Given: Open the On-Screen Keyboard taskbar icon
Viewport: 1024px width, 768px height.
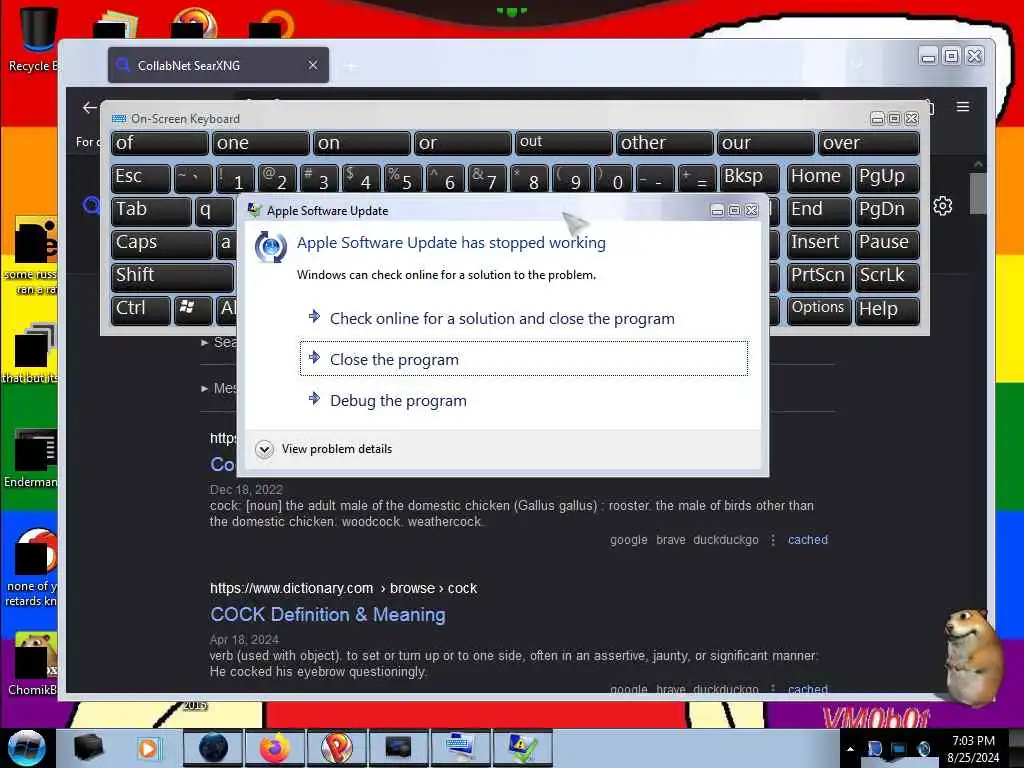Looking at the screenshot, I should pos(461,748).
